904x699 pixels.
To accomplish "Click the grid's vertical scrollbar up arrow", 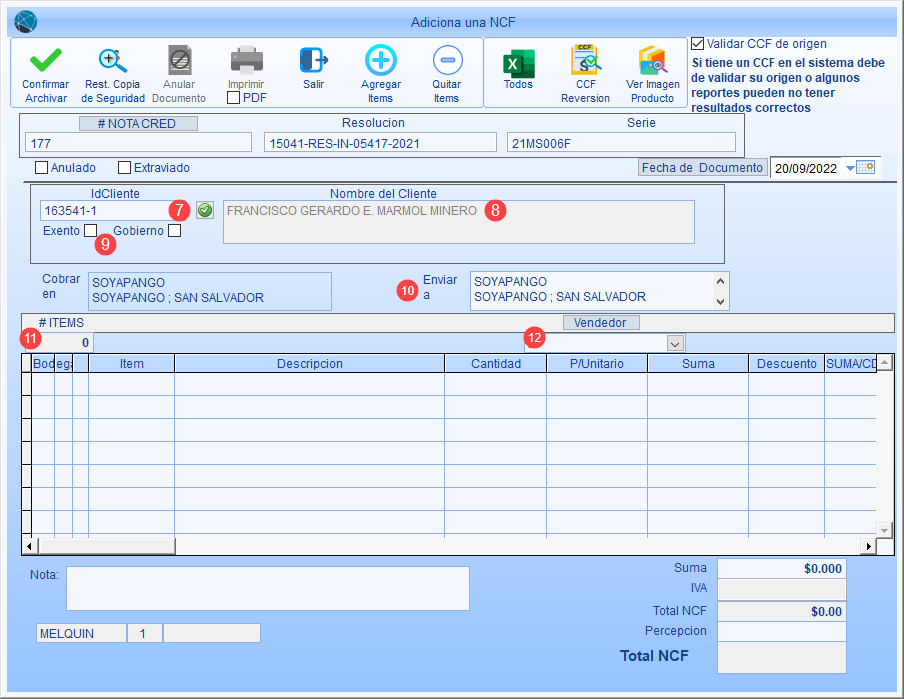I will pos(884,362).
